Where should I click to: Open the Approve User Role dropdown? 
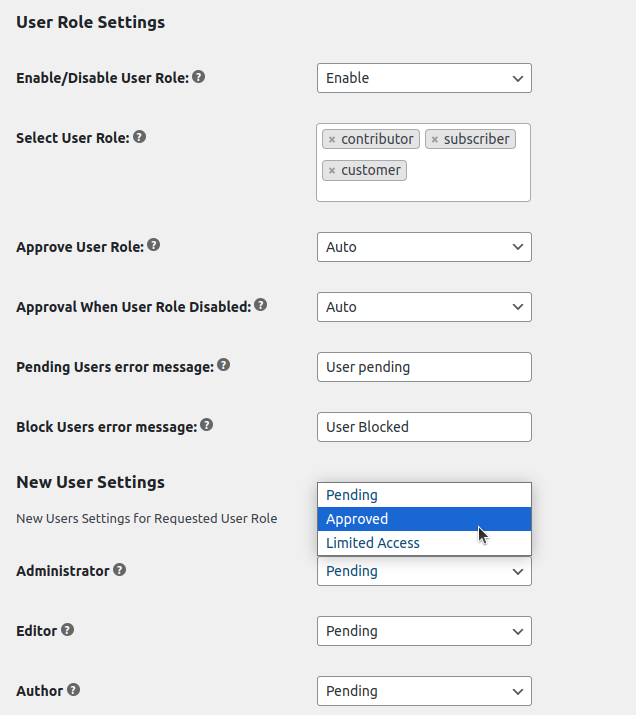pyautogui.click(x=424, y=247)
